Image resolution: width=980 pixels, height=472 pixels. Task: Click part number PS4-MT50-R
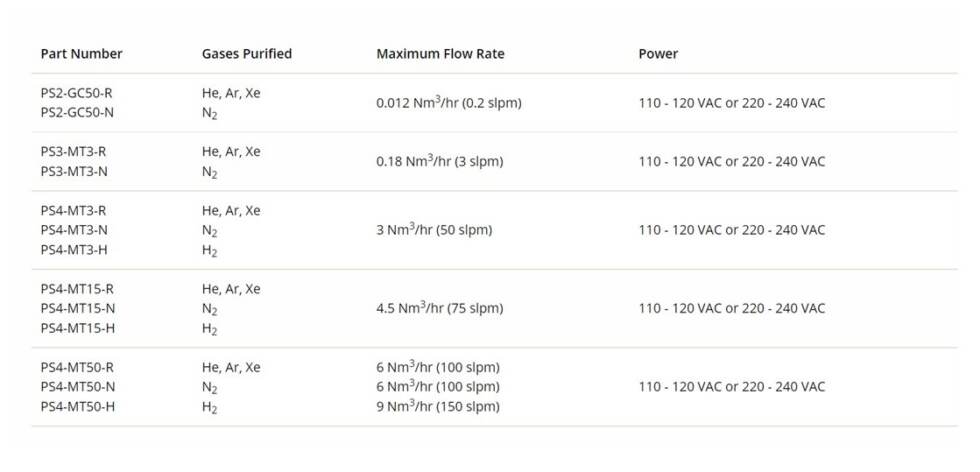pyautogui.click(x=77, y=367)
